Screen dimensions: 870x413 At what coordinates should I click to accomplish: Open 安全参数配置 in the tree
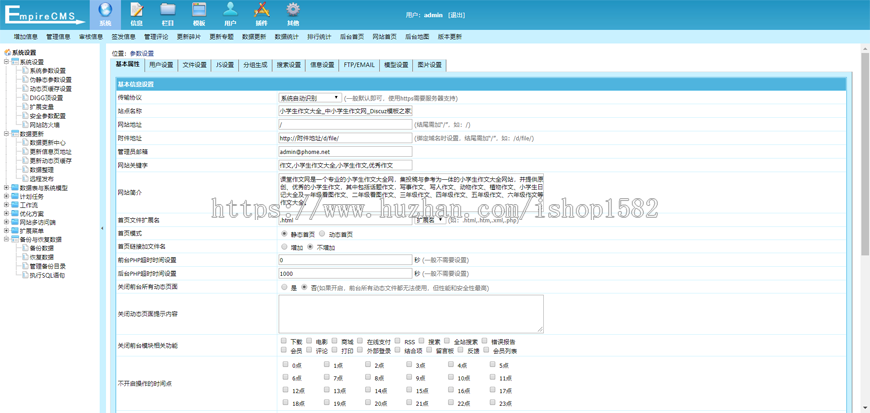coord(47,116)
